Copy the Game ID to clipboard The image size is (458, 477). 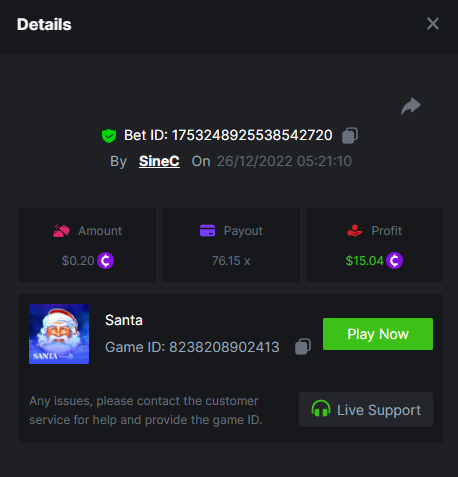click(303, 347)
